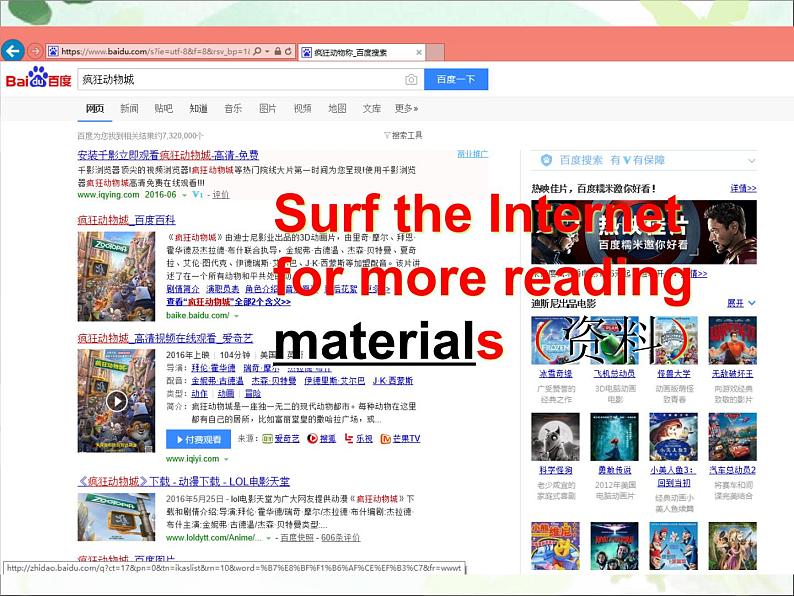Click the 勇敢传说 movie poster

click(615, 436)
